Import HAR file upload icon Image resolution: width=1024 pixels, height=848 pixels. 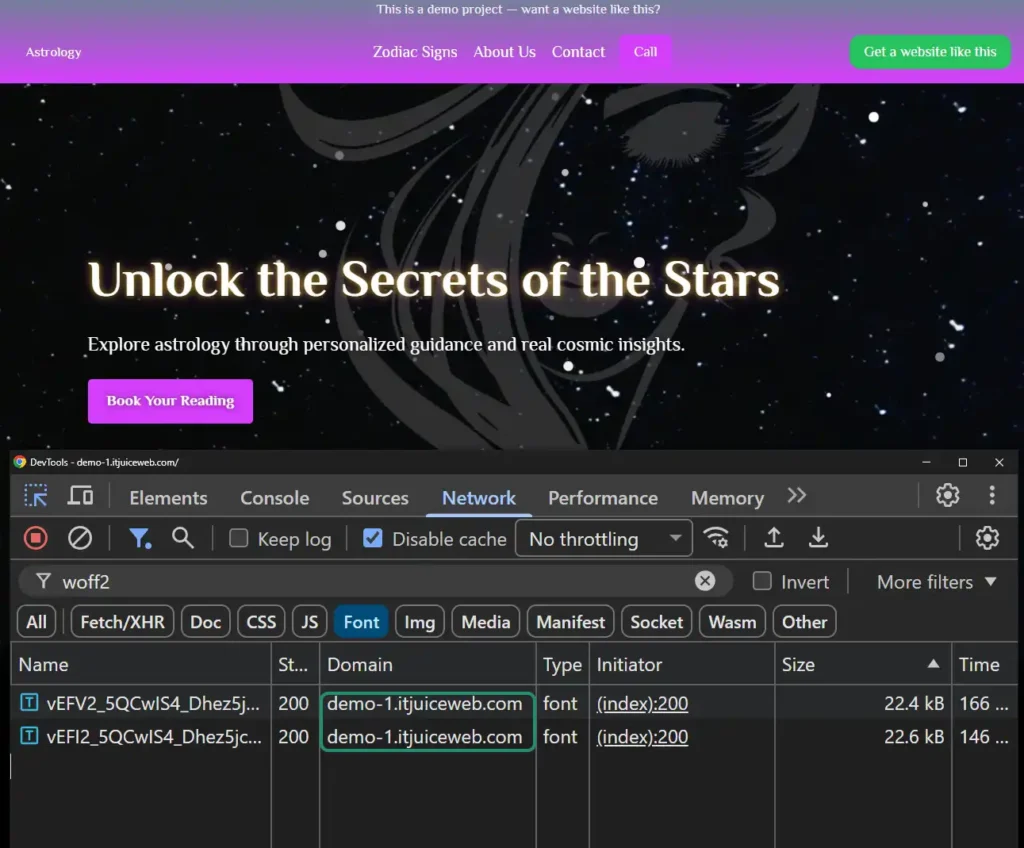click(774, 538)
